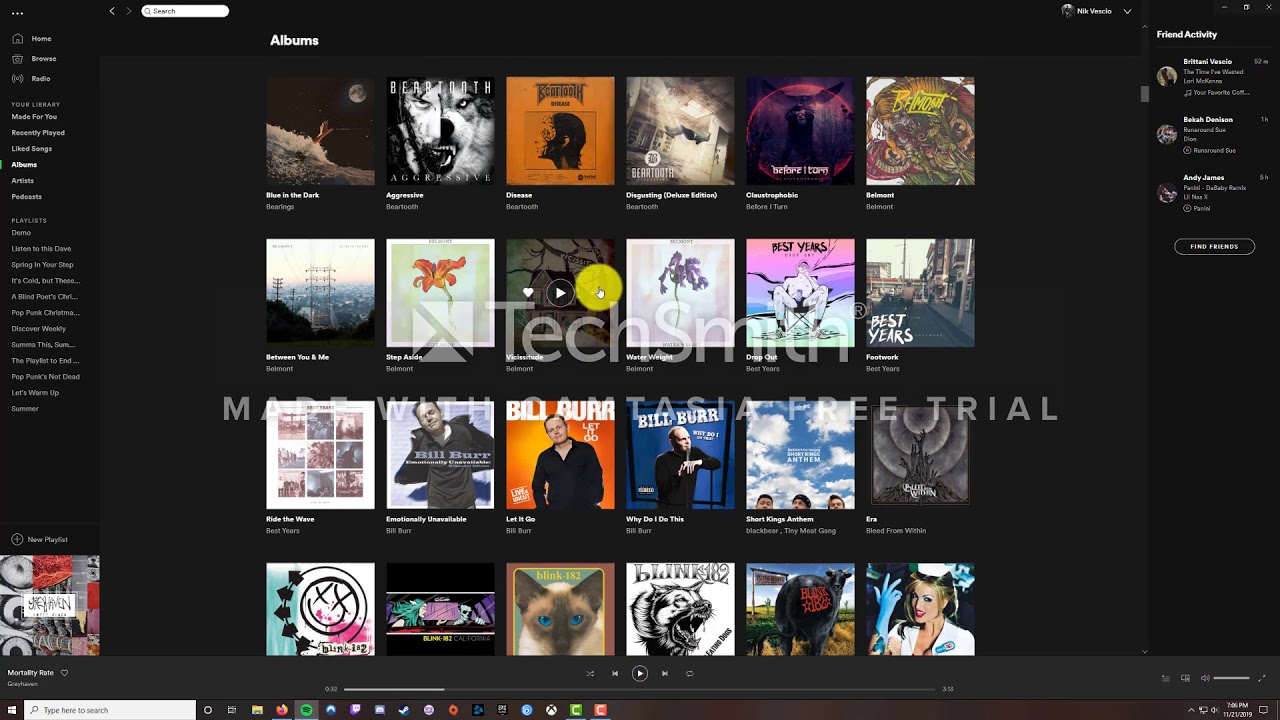Open the Let It Go album cover

click(560, 455)
